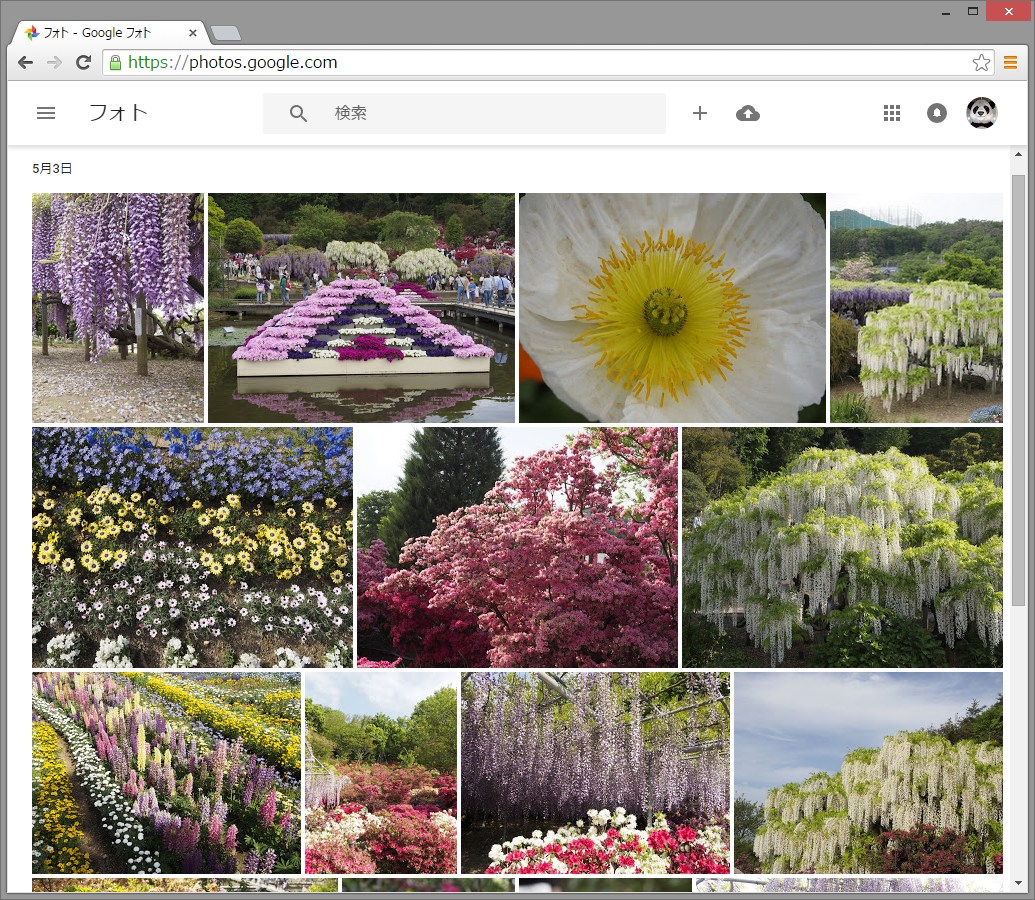
Task: Go back to the previous page
Action: tap(26, 63)
